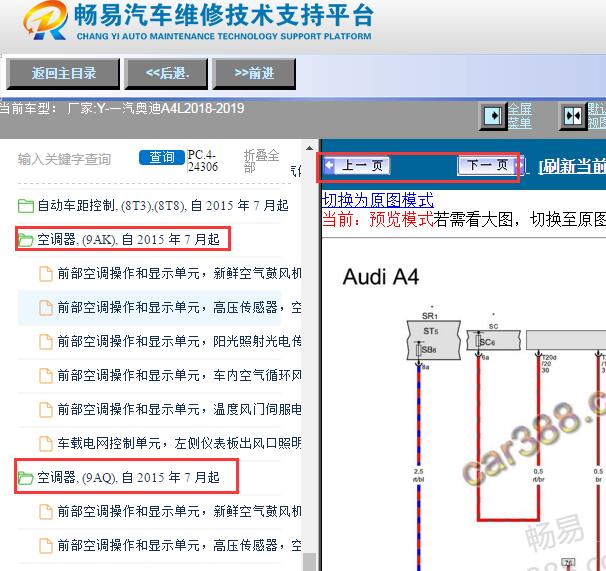
Task: Open document 前部空调…车内空气循环风门
Action: 179,375
